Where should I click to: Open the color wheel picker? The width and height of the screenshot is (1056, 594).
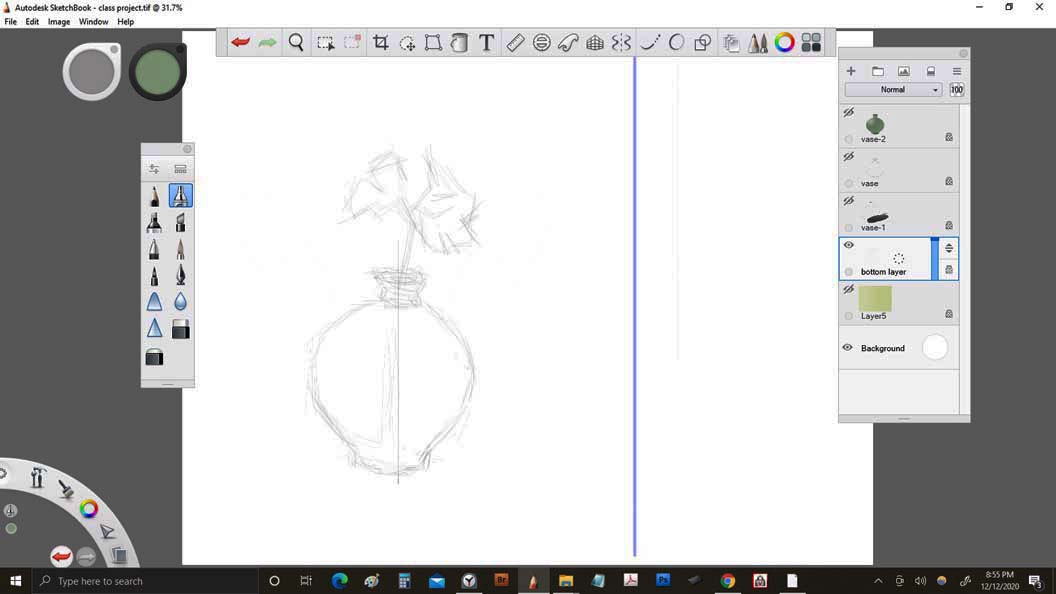pos(784,42)
